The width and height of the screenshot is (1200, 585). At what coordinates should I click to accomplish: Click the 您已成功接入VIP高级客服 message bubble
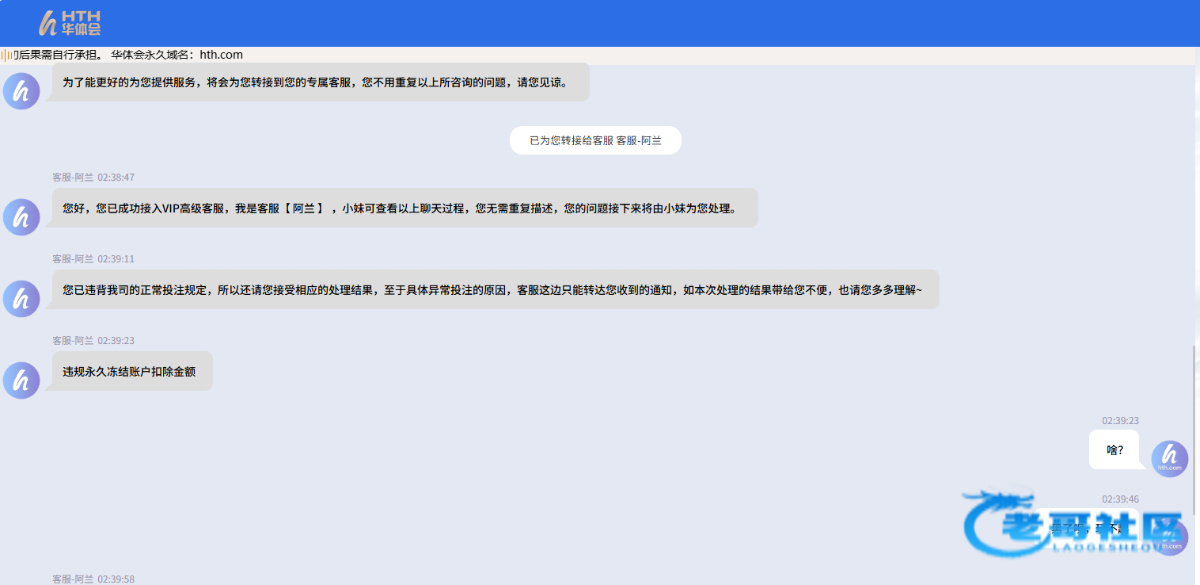[x=404, y=208]
